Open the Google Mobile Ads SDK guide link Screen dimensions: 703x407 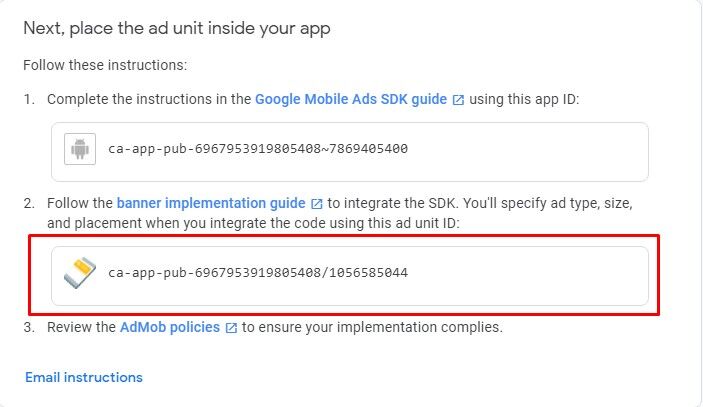[x=350, y=99]
